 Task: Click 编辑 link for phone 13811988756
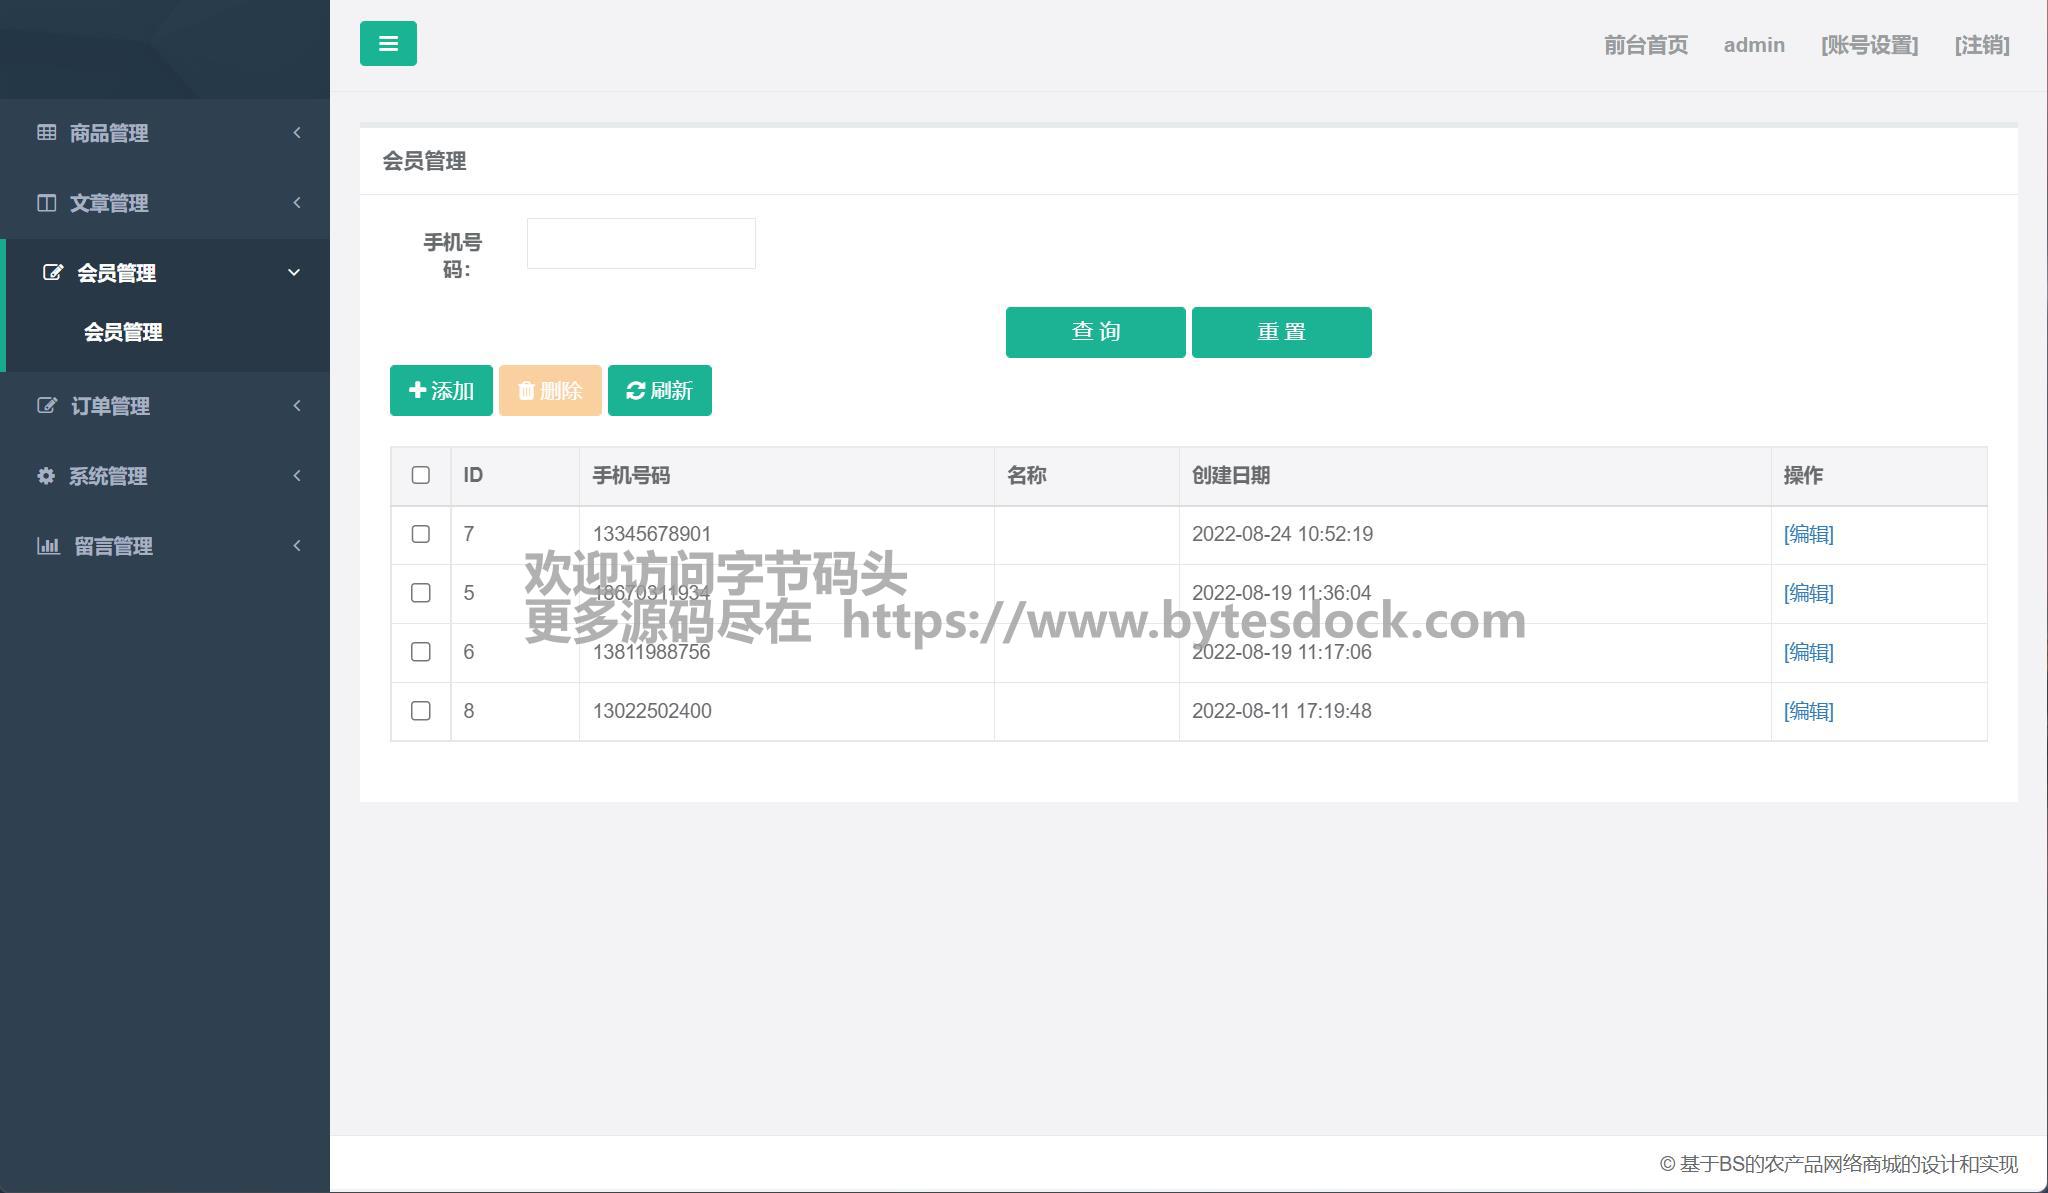[x=1808, y=652]
